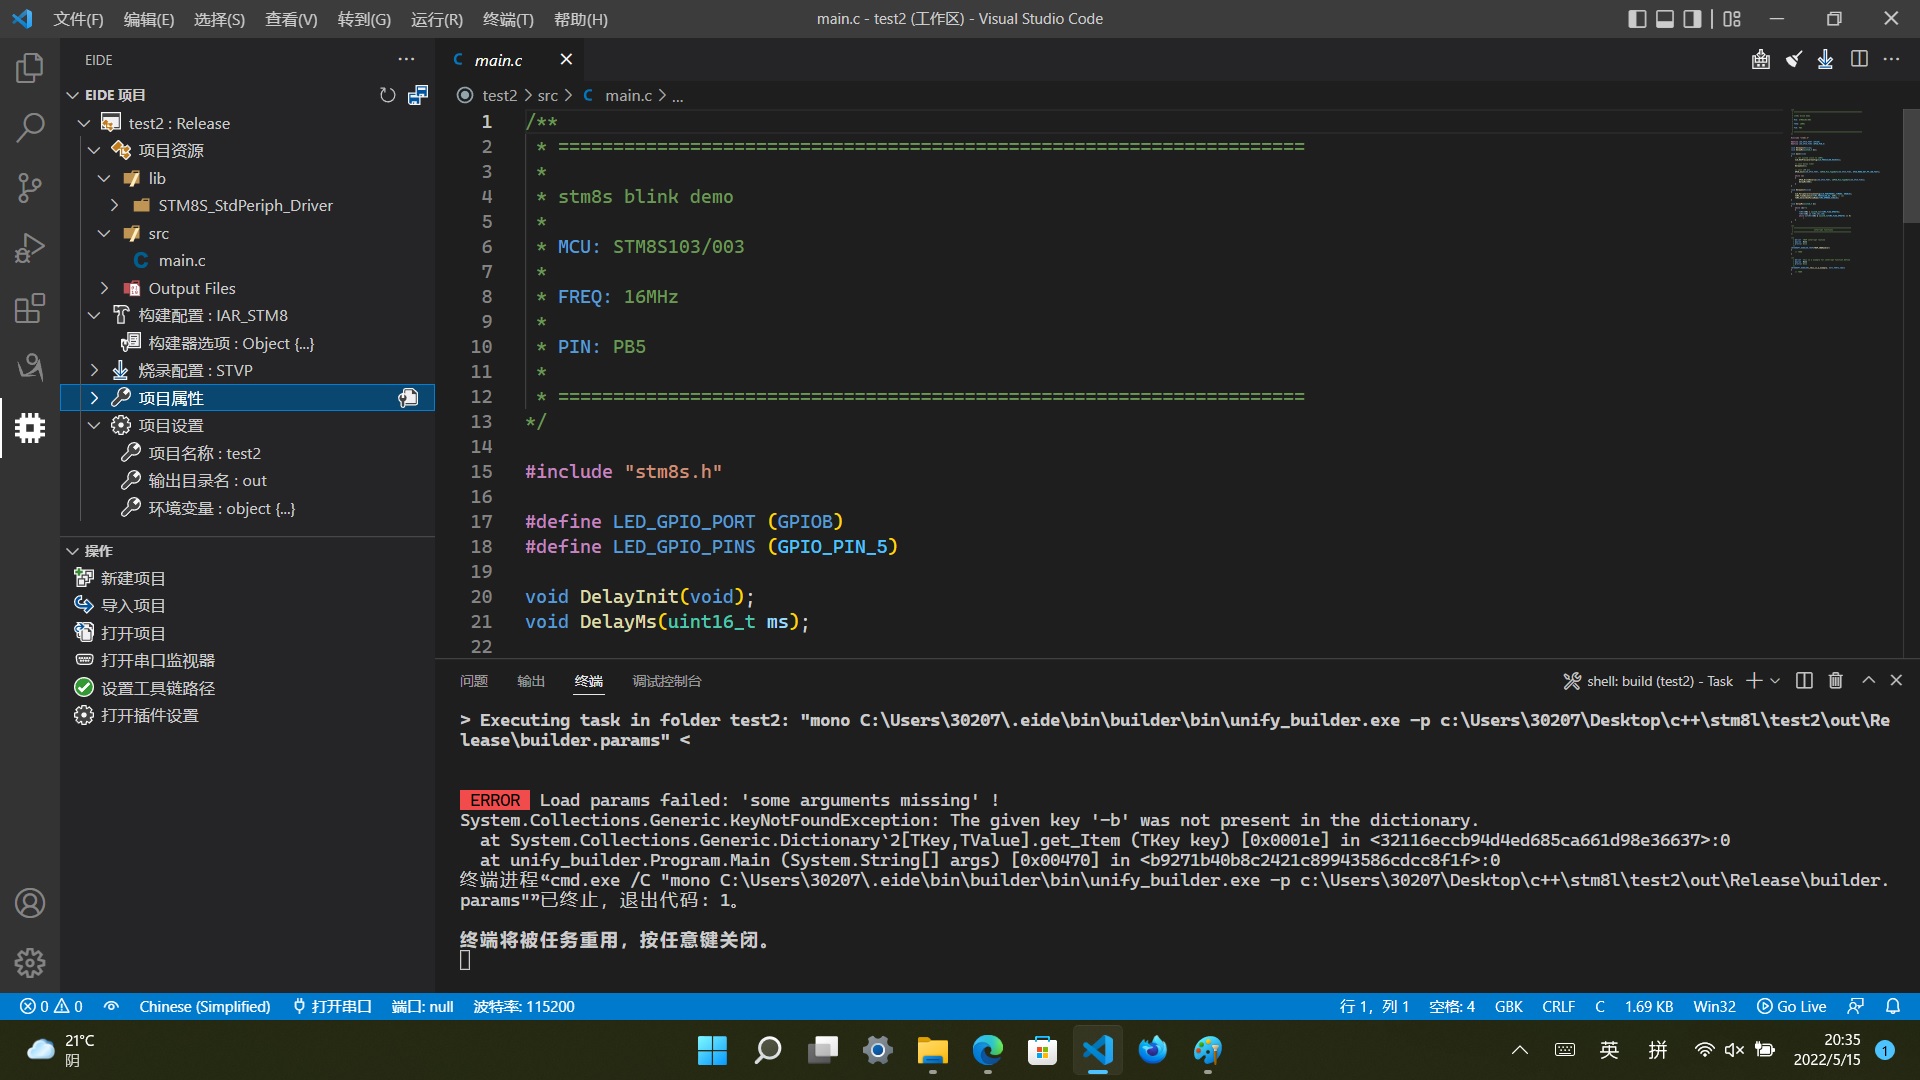Click 新建项目 operation
This screenshot has width=1920, height=1080.
133,578
